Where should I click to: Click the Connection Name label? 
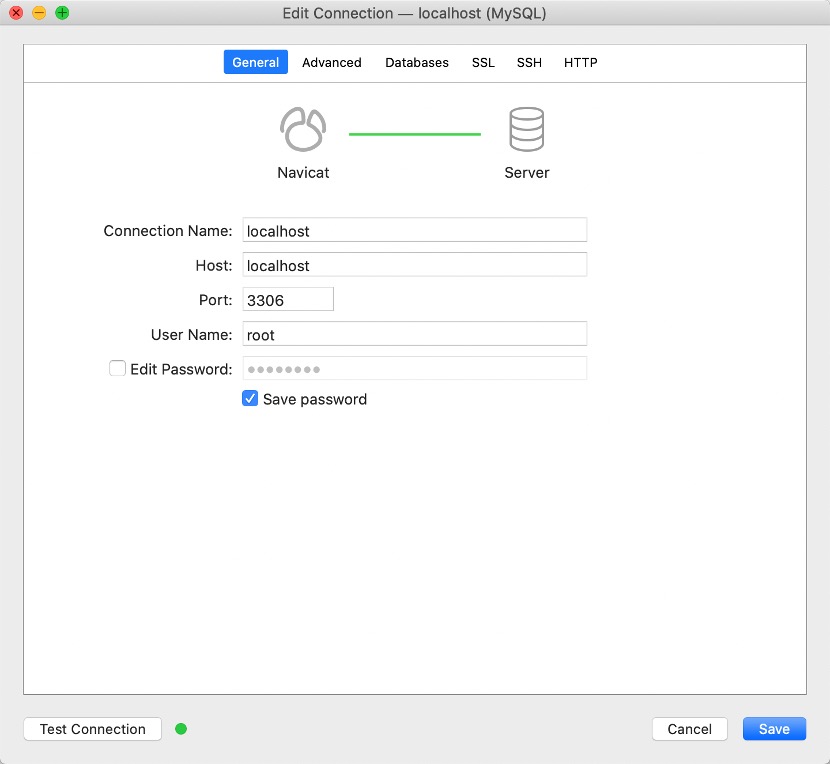(x=168, y=231)
